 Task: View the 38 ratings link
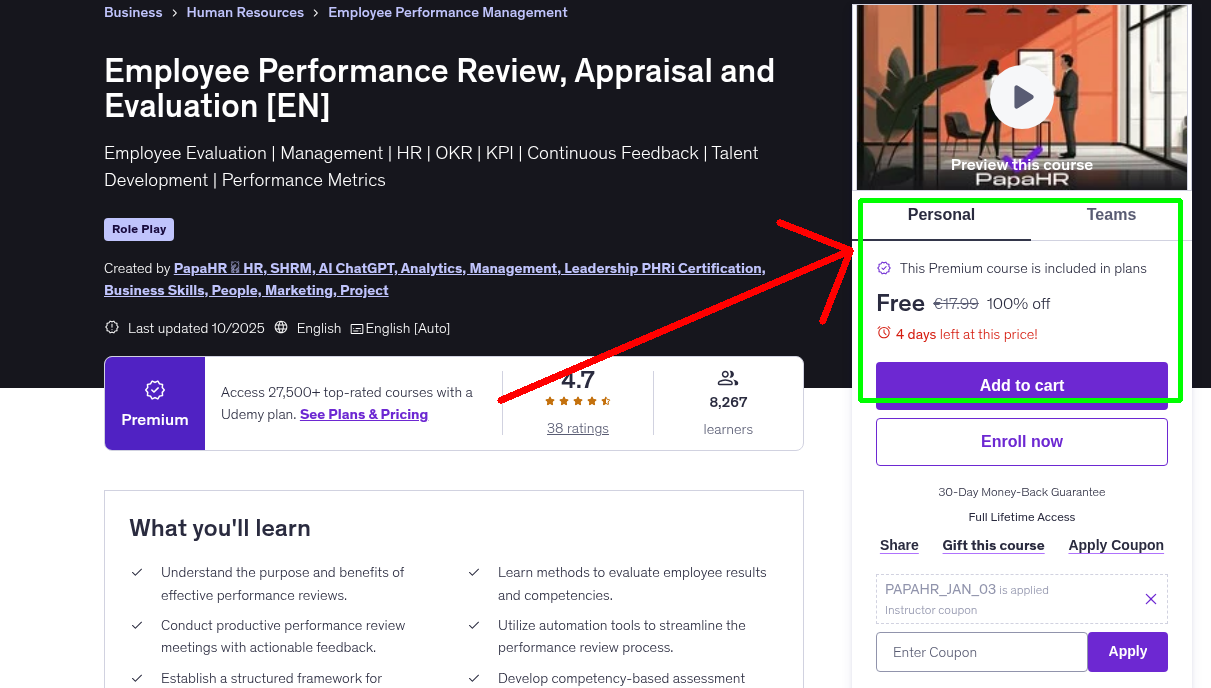pyautogui.click(x=576, y=428)
